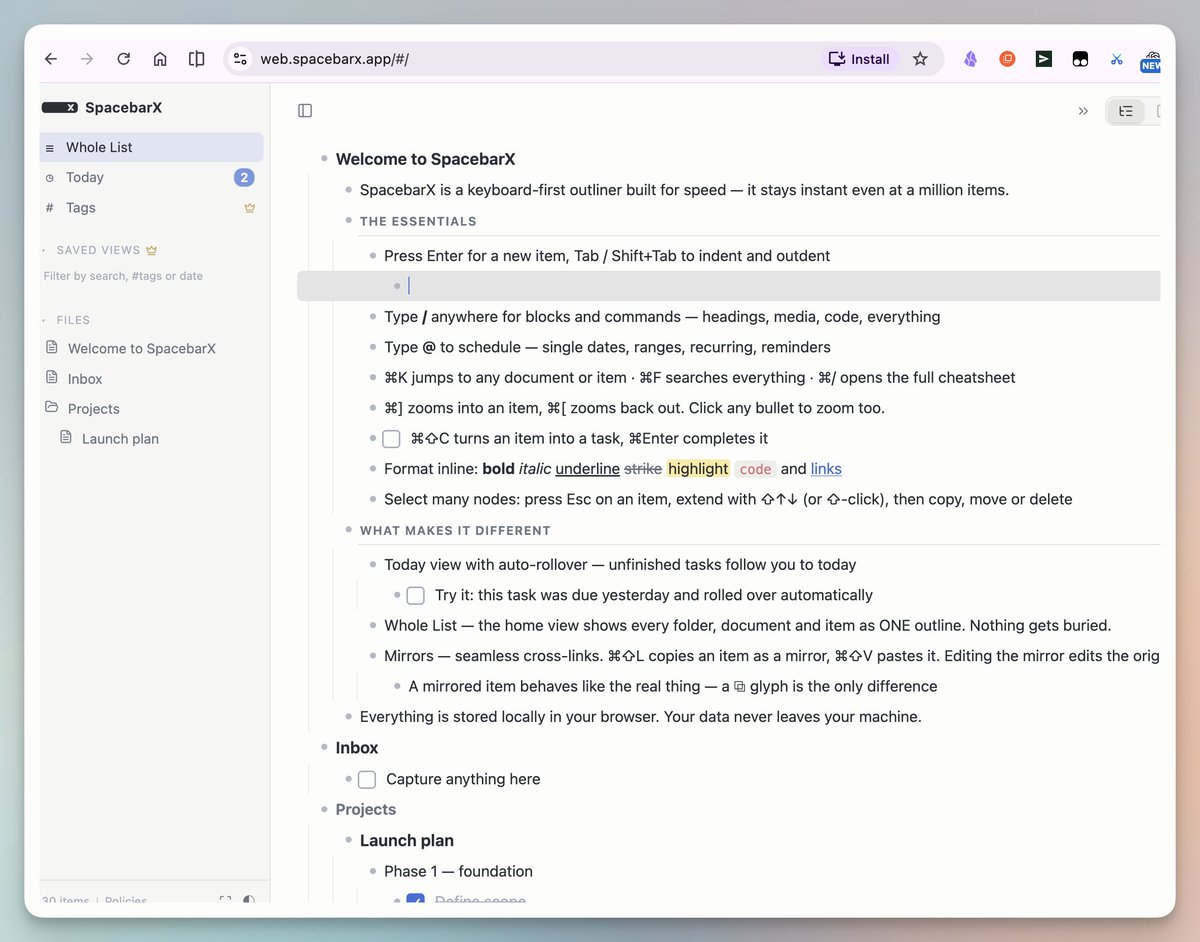Collapse the FILES section in sidebar
The height and width of the screenshot is (942, 1200).
(45, 320)
